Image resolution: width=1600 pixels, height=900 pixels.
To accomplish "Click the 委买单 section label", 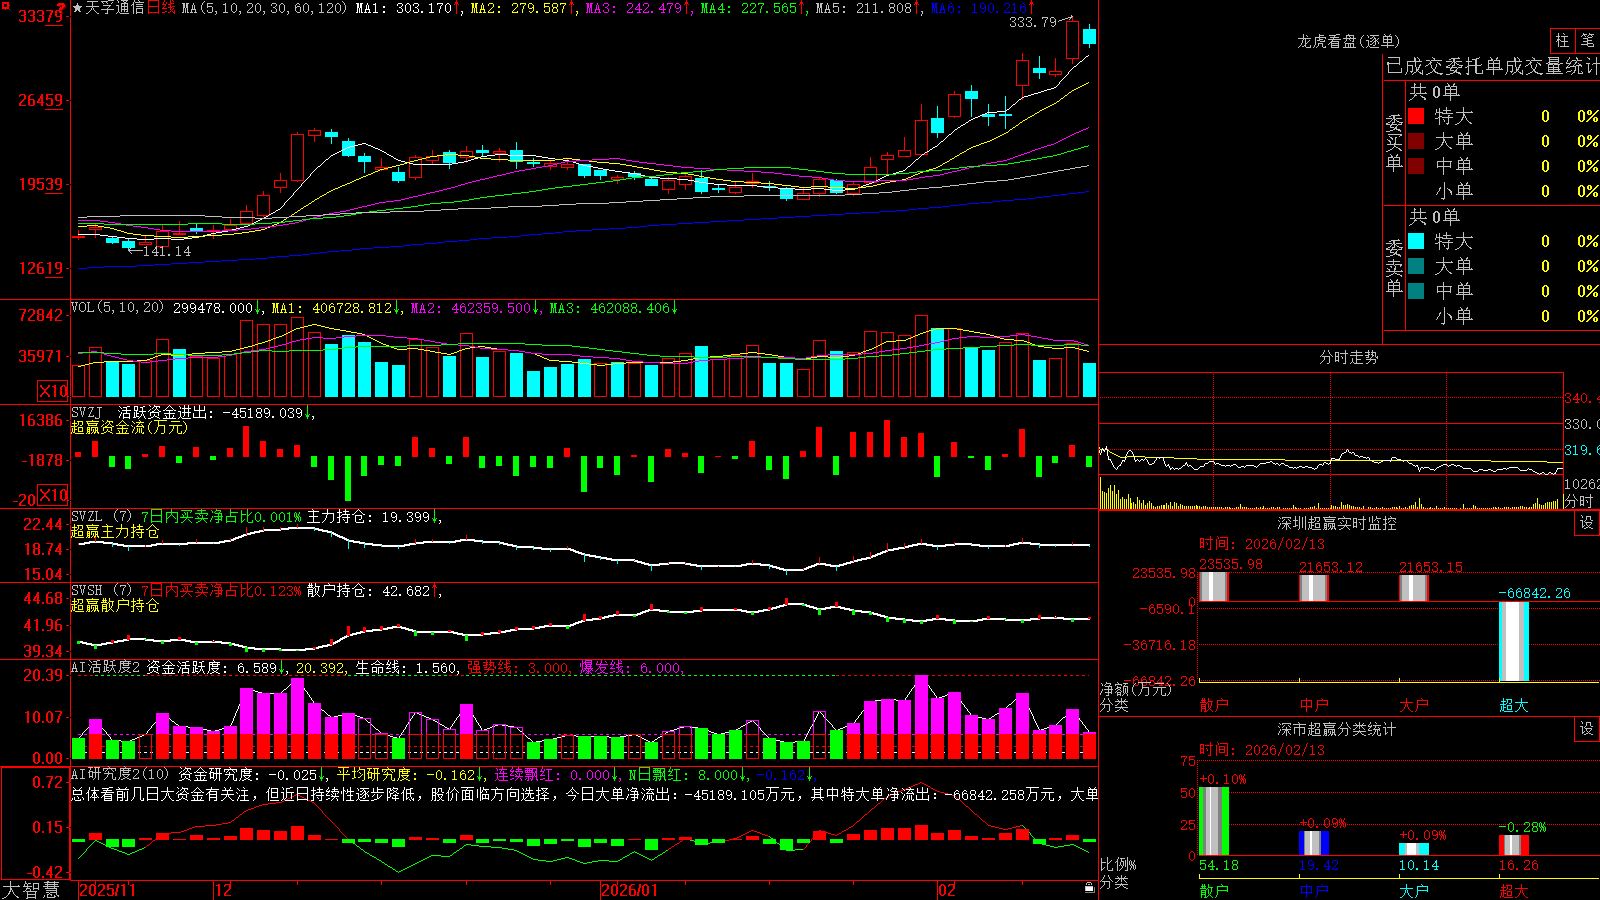I will tap(1394, 143).
